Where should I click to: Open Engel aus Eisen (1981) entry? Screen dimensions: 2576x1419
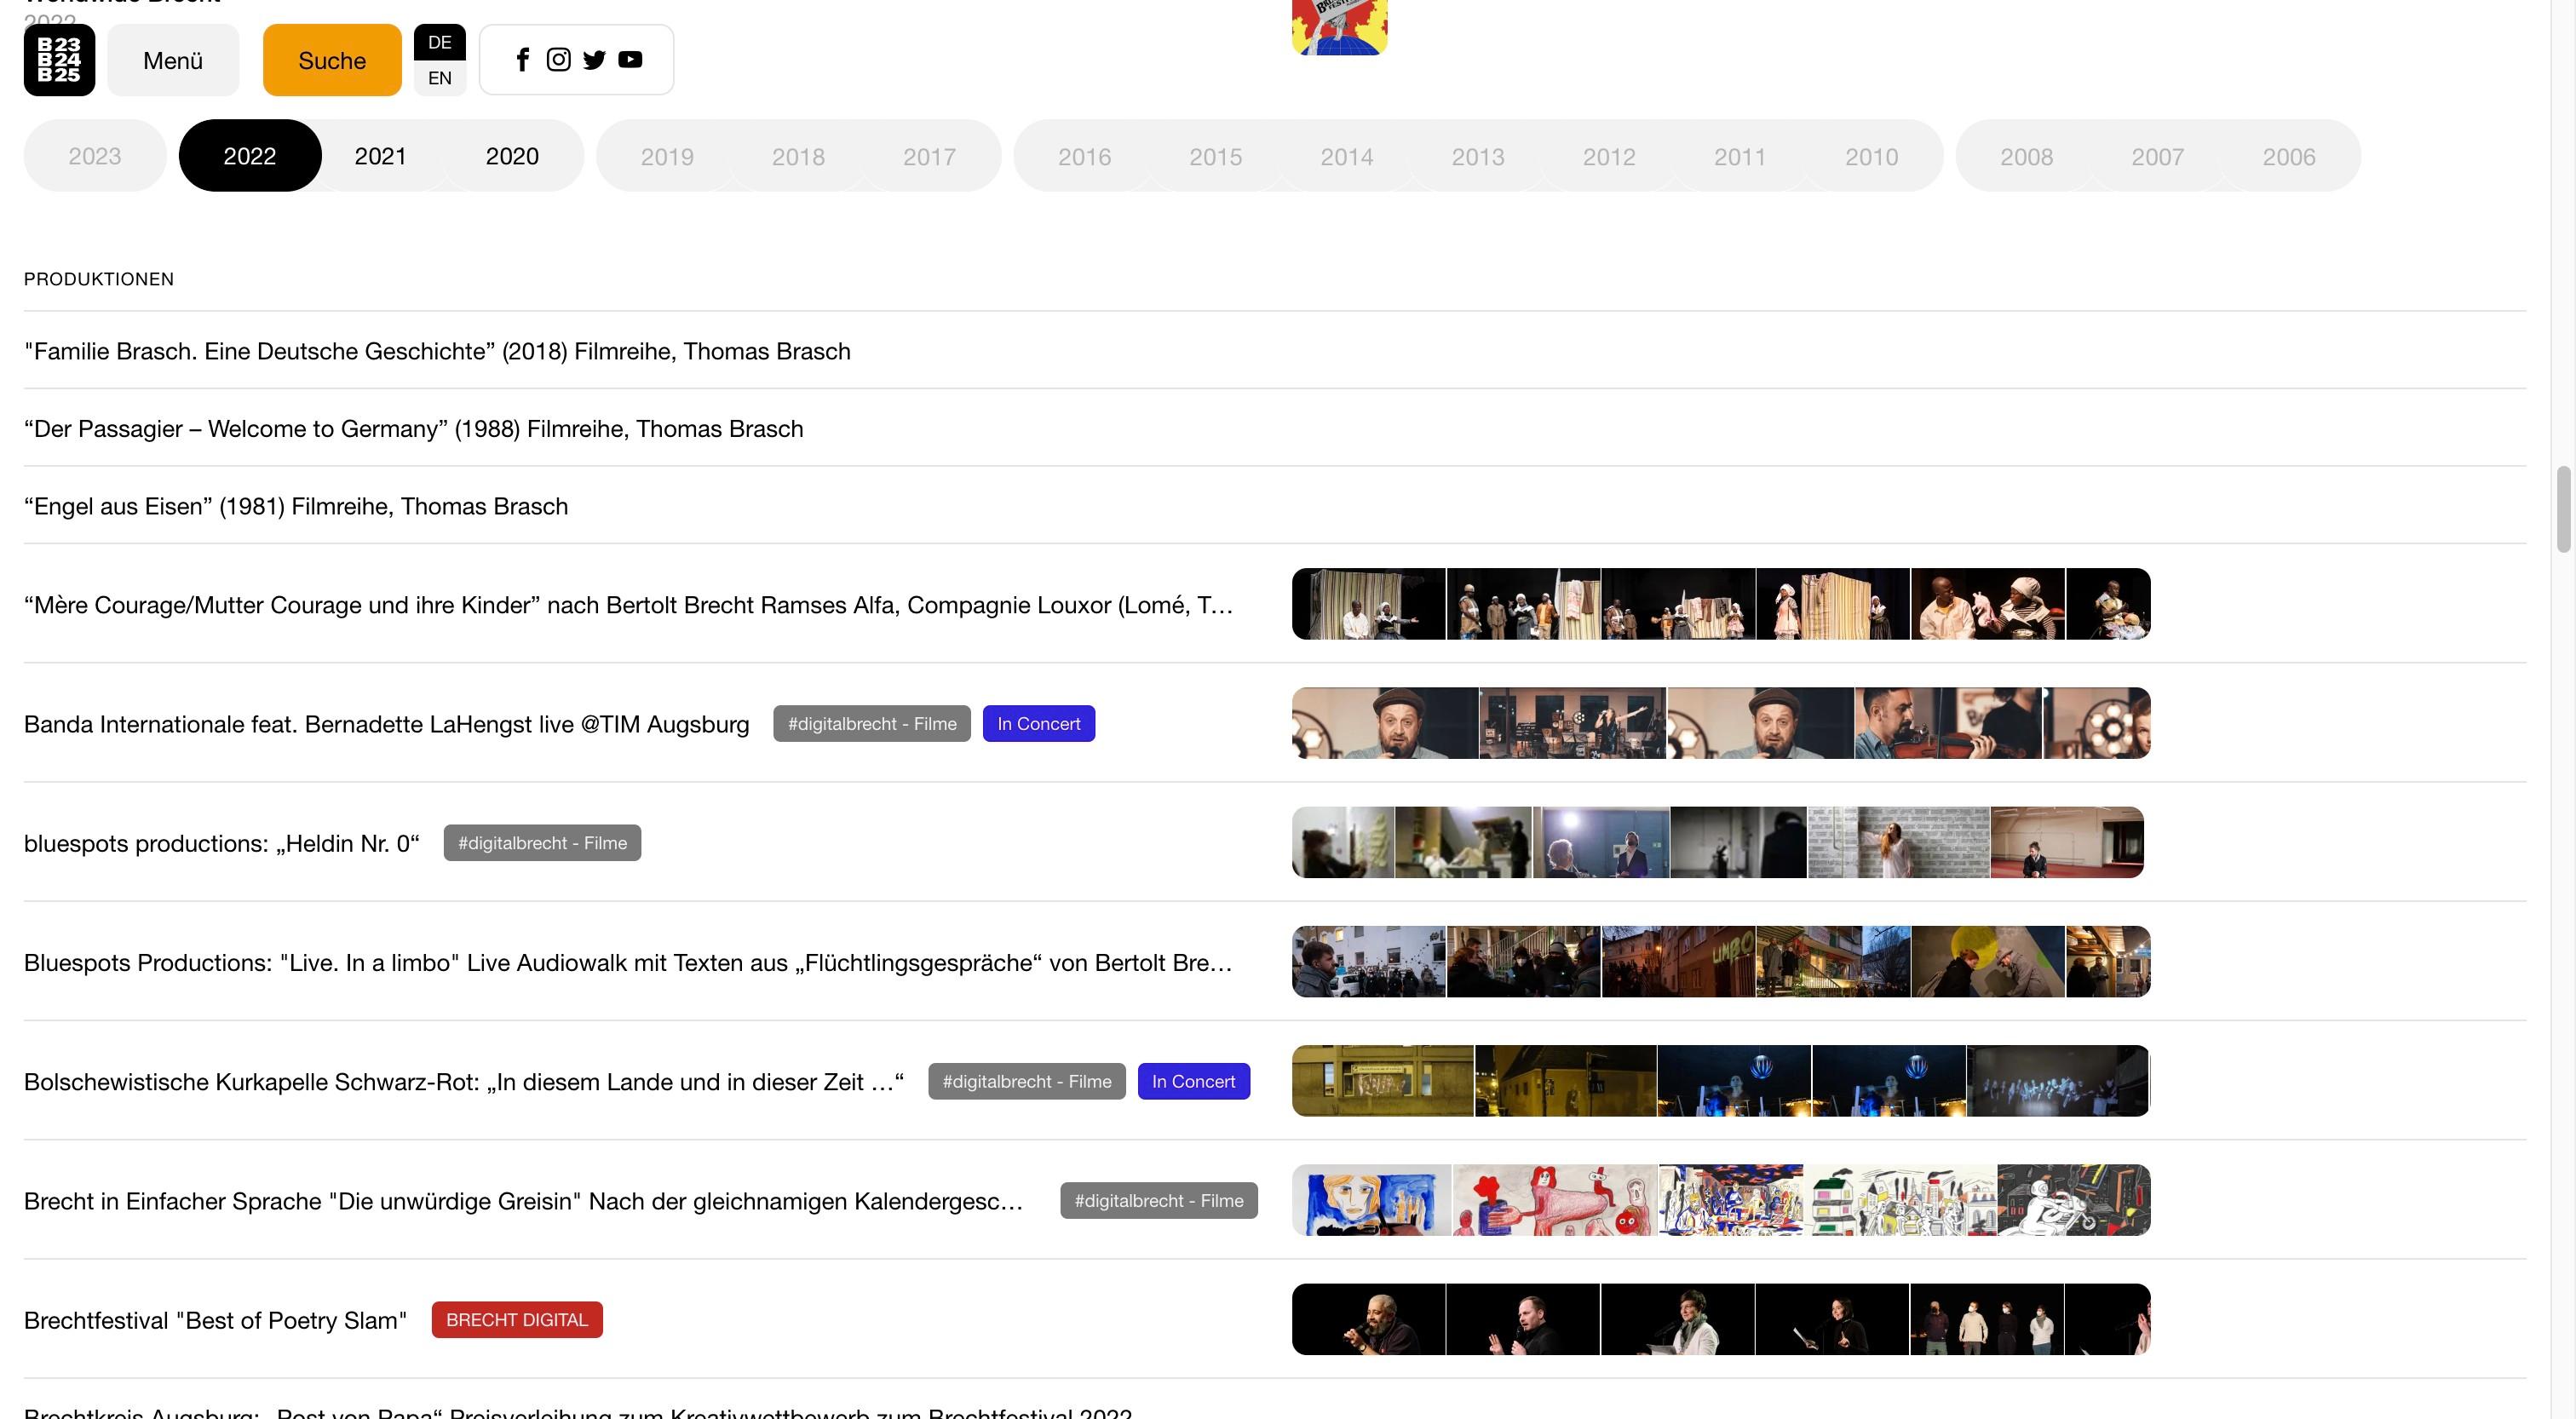tap(296, 506)
